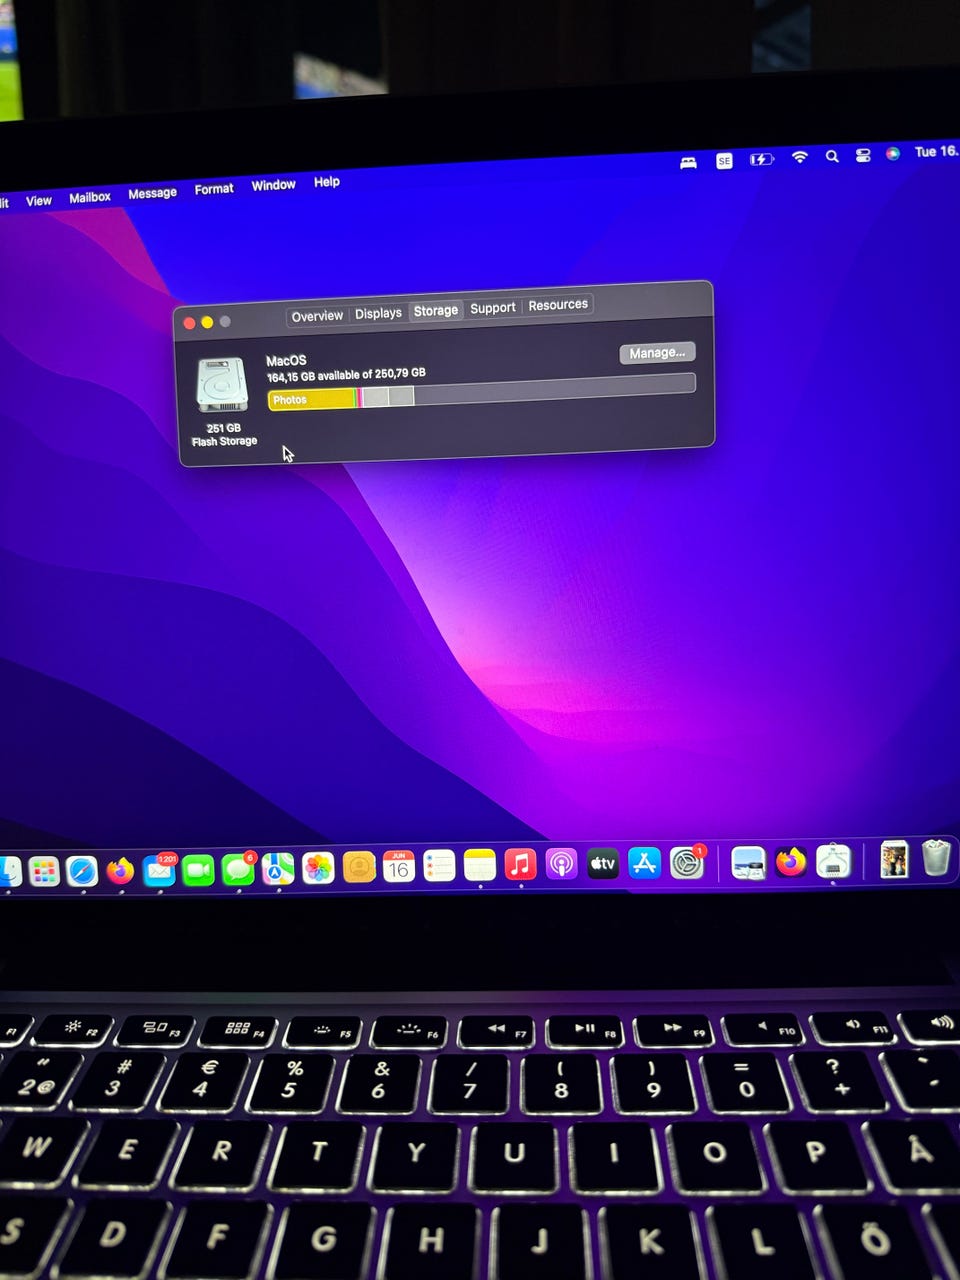Open the Resources tab
Viewport: 960px width, 1280px height.
tap(558, 305)
